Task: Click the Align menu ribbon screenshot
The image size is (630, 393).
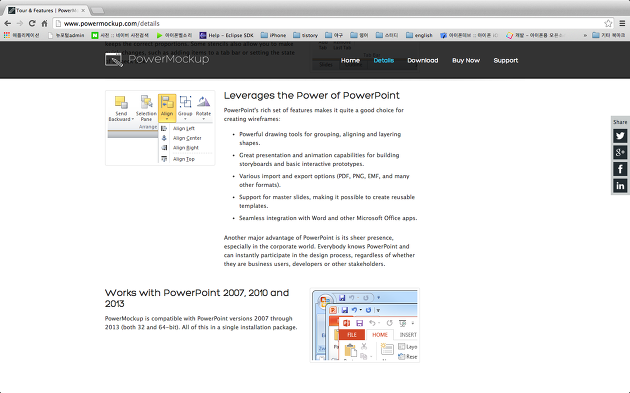Action: pos(160,128)
